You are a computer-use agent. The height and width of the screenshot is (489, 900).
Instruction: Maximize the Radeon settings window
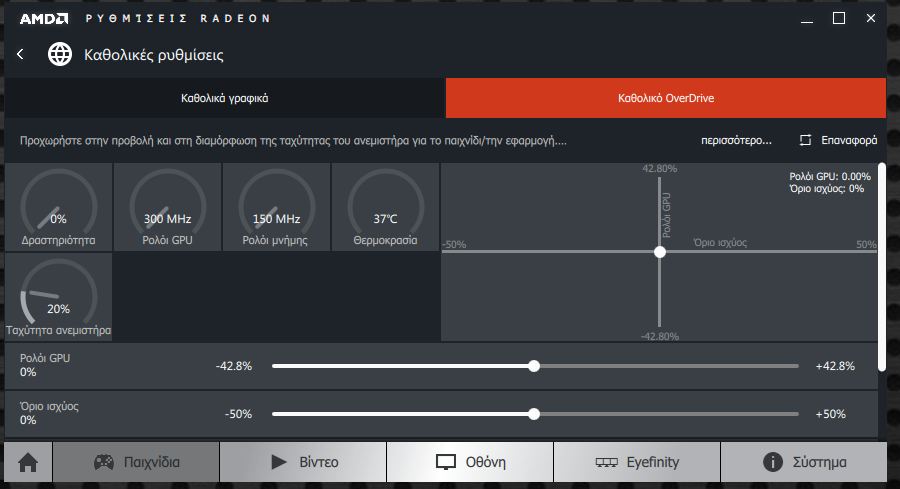(839, 18)
